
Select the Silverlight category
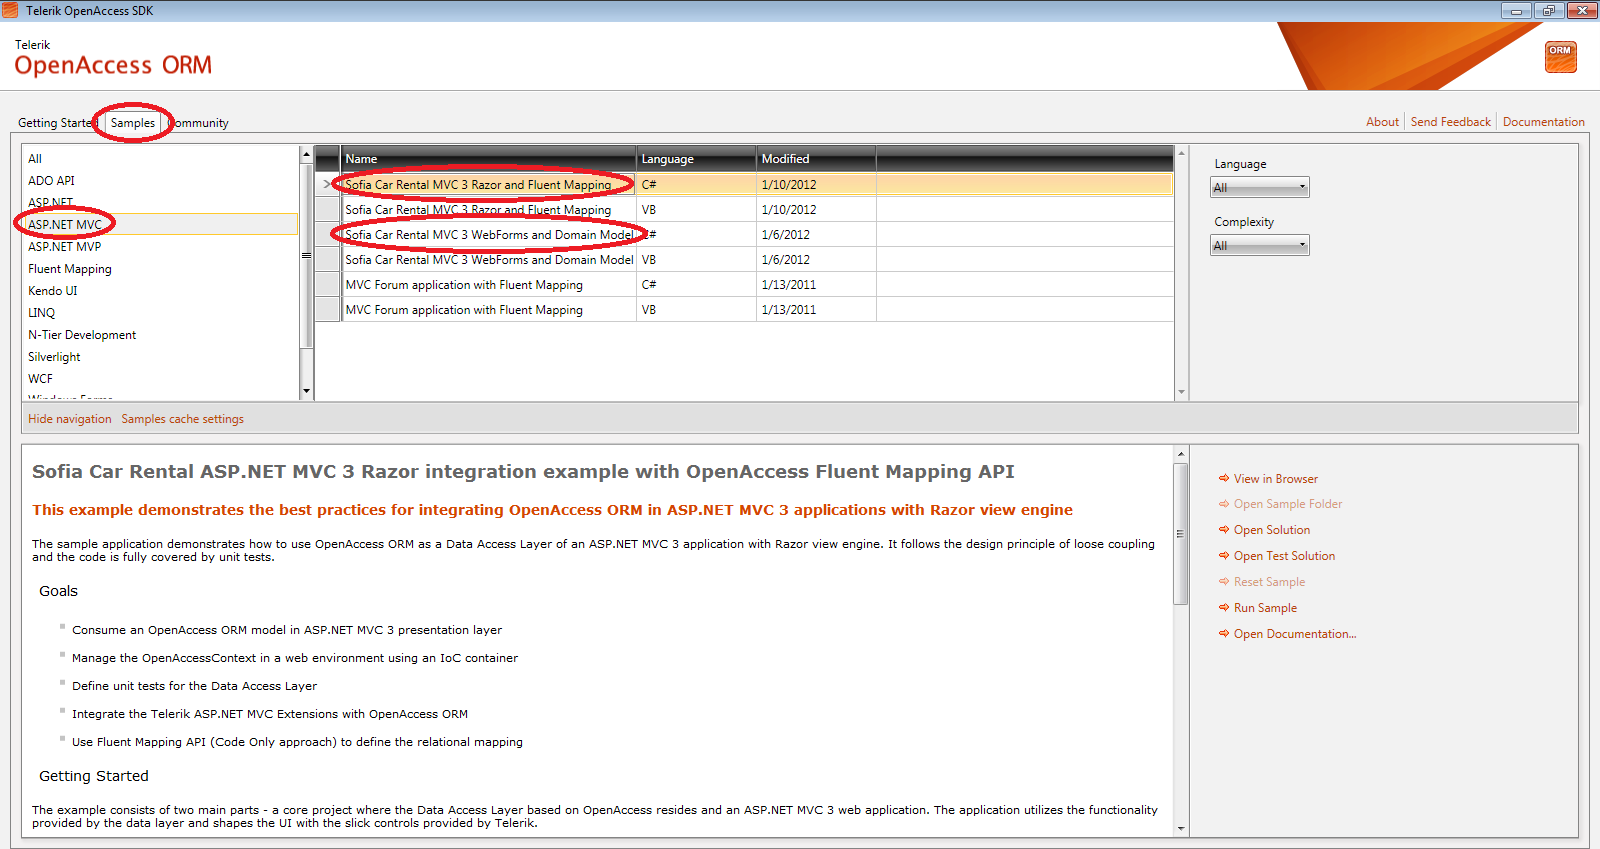coord(160,357)
